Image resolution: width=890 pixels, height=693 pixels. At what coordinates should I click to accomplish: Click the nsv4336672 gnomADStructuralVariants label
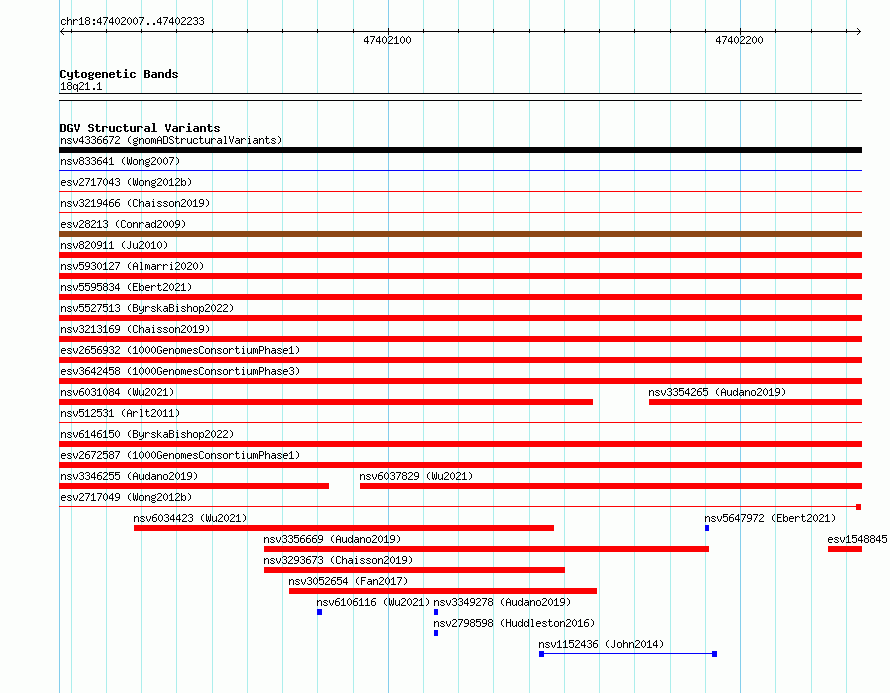click(171, 140)
